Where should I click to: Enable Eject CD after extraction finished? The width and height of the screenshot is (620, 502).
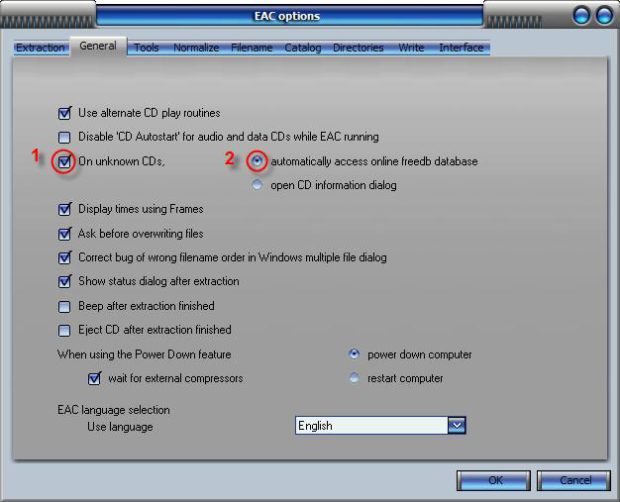pos(64,330)
